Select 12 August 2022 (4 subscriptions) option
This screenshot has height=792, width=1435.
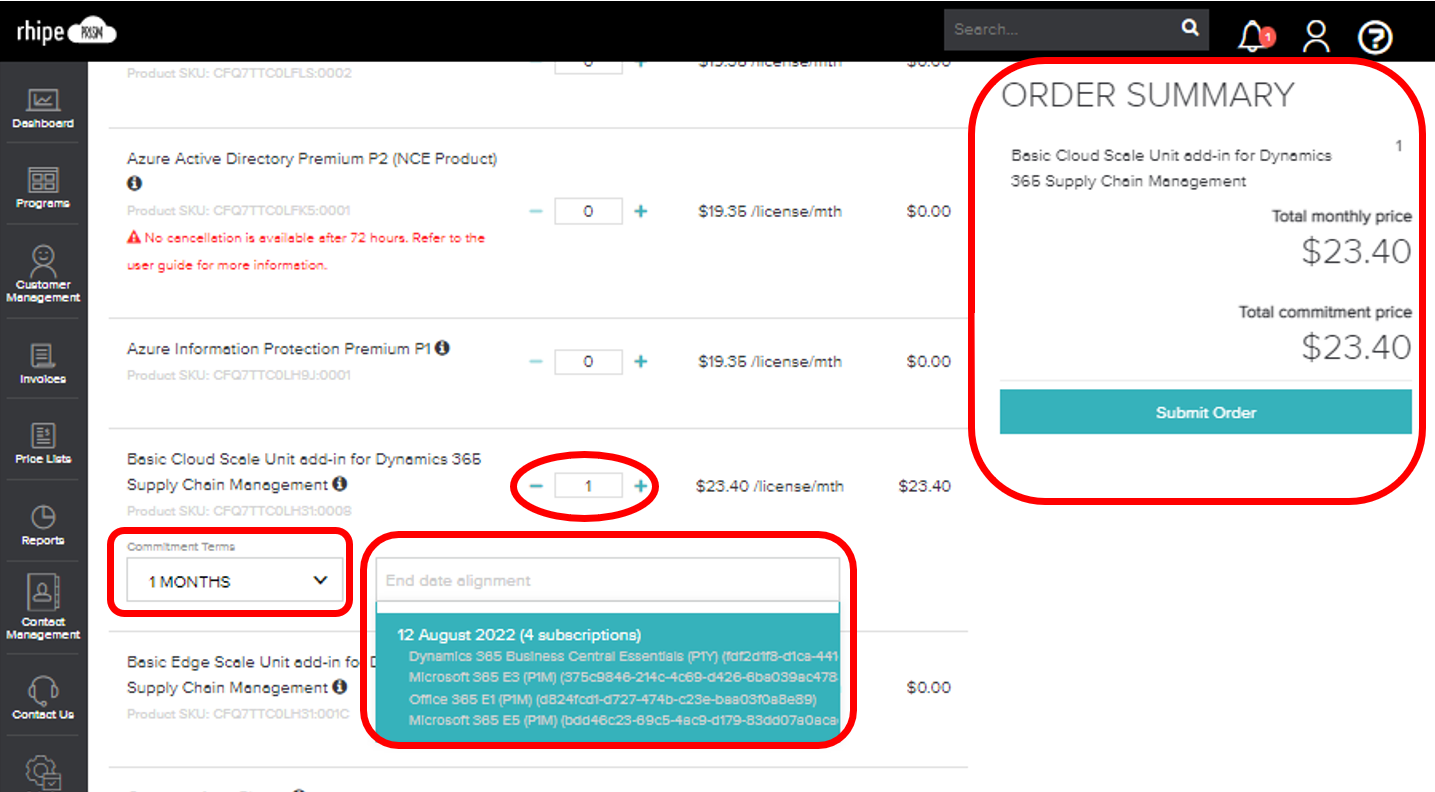click(x=519, y=635)
